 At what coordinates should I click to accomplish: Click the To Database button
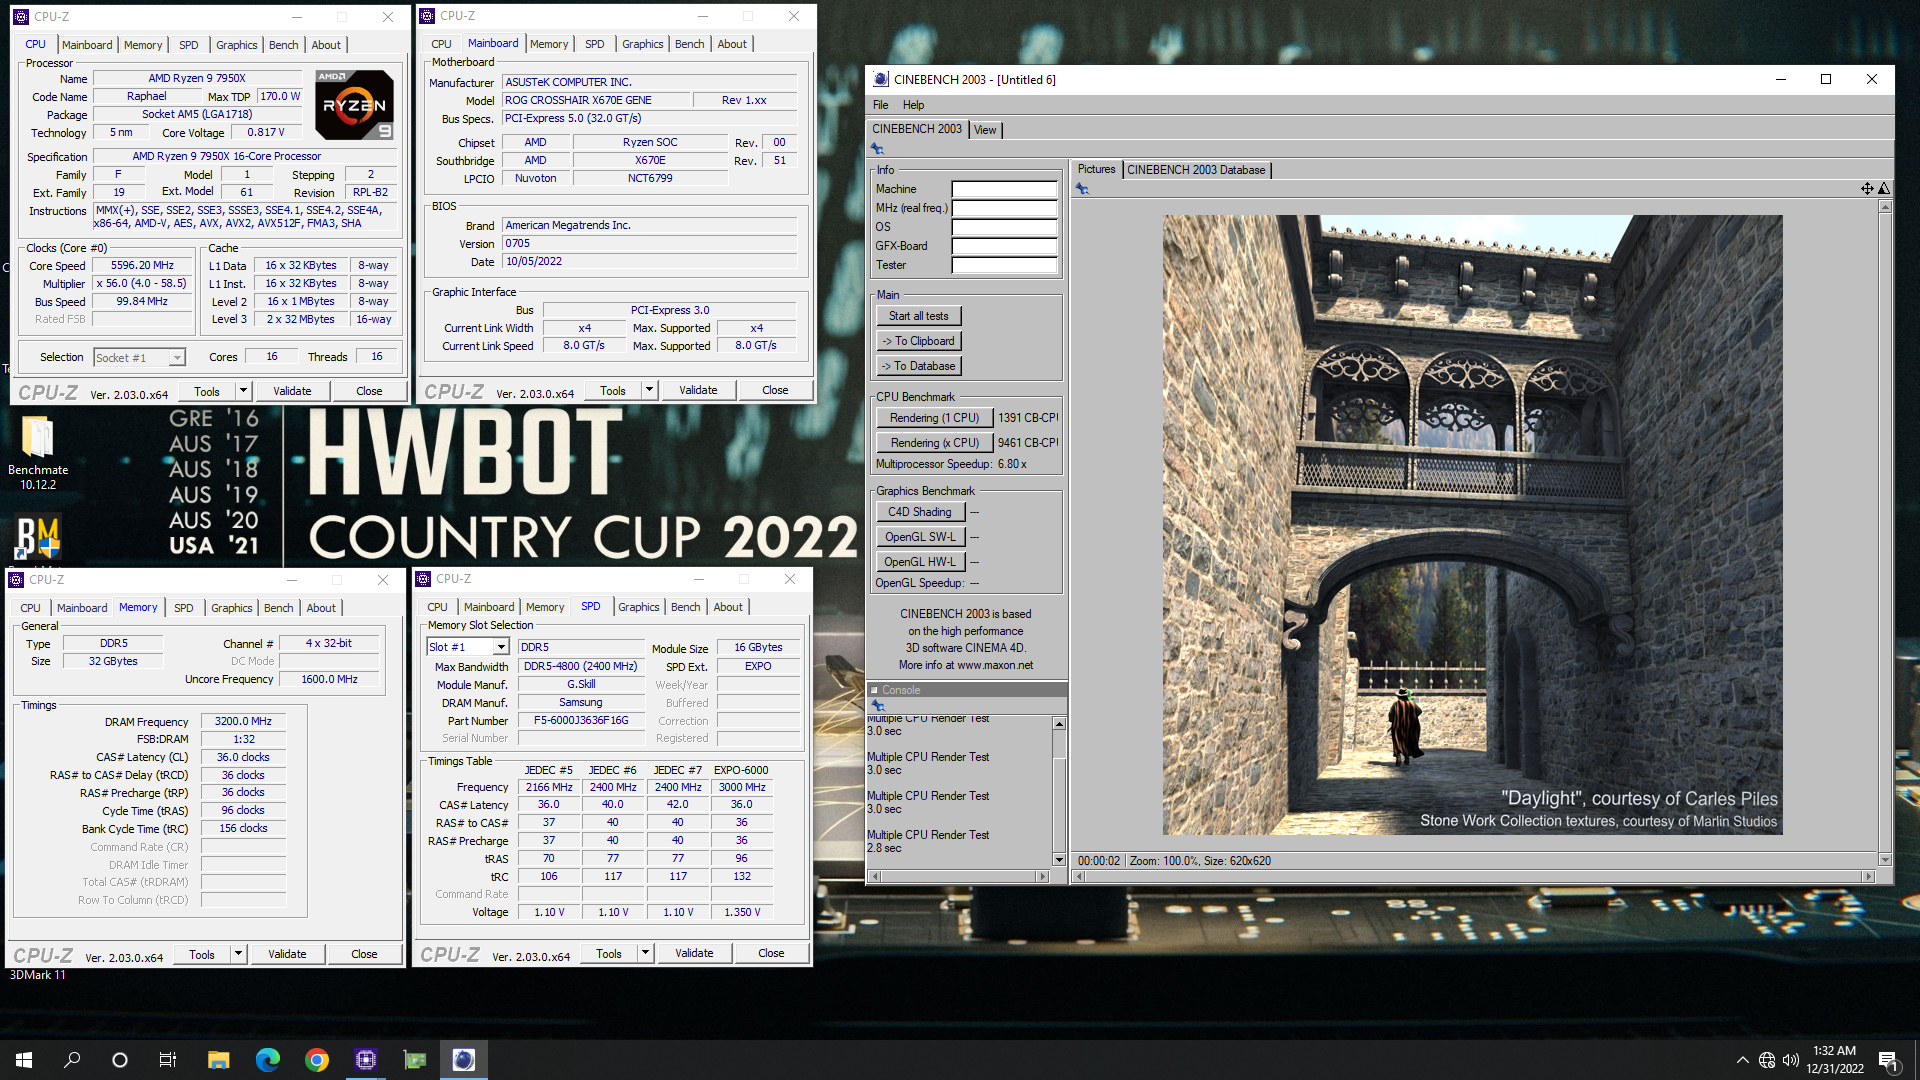pos(919,366)
